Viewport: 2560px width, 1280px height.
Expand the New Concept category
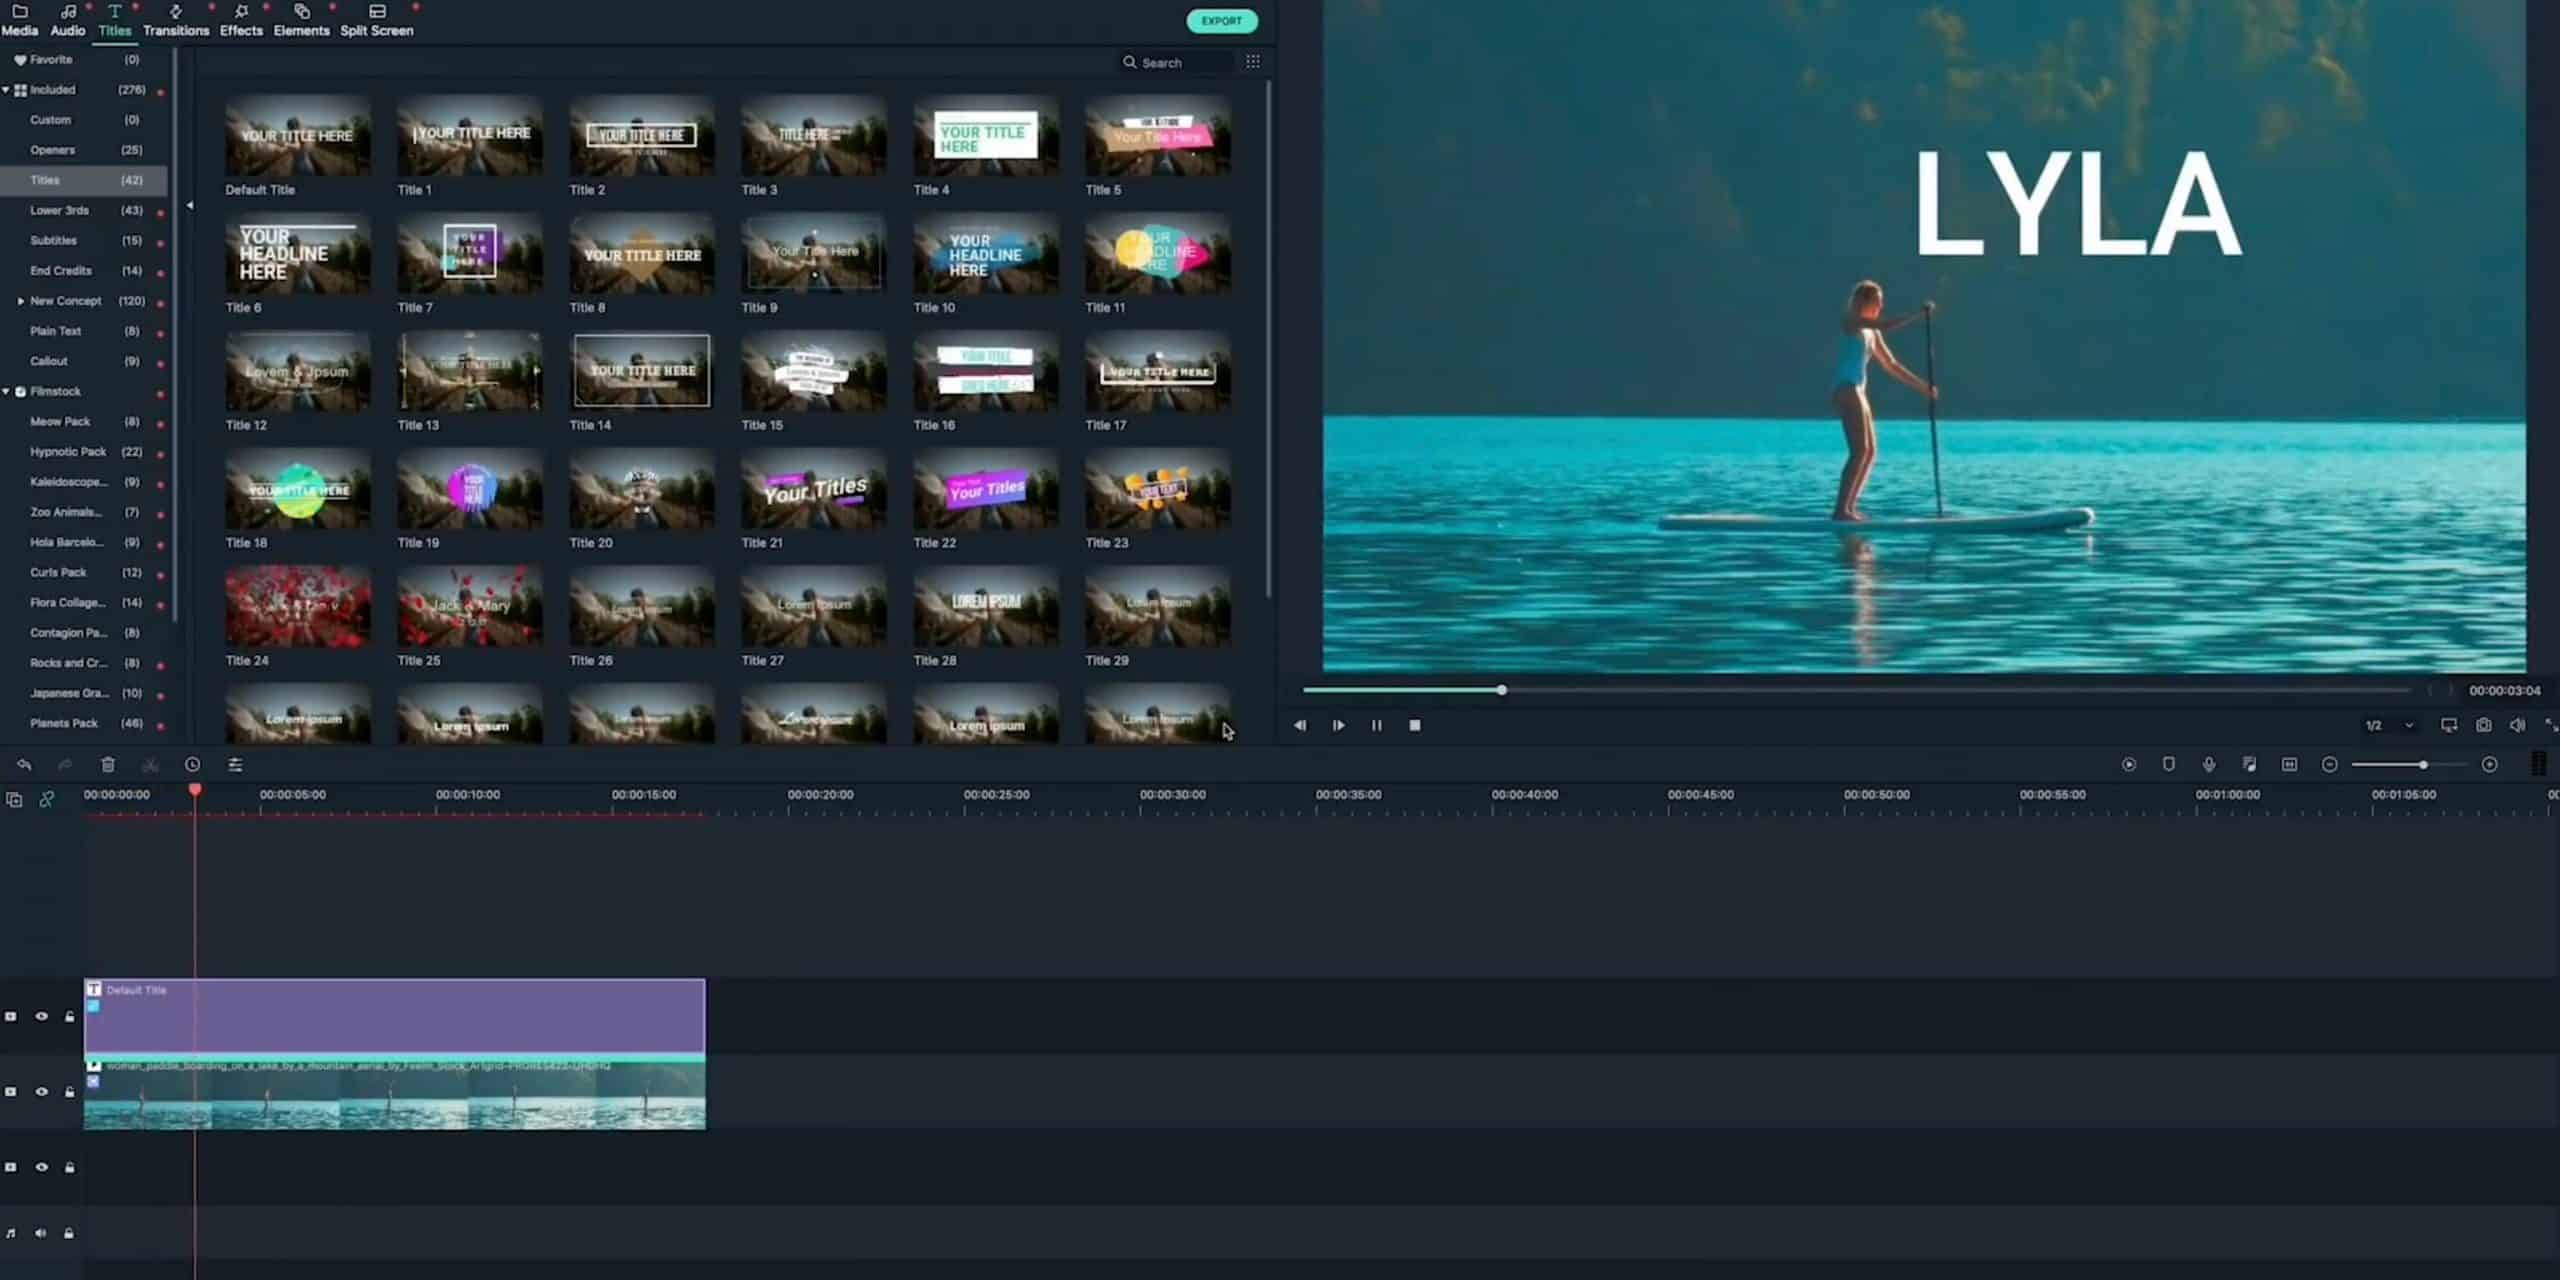point(16,300)
